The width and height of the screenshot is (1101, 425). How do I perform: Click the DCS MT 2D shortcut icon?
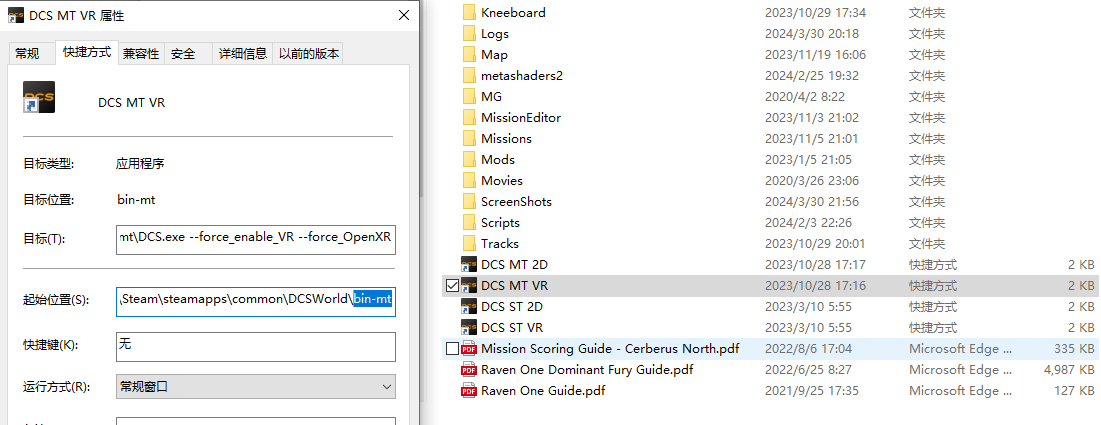click(x=469, y=265)
